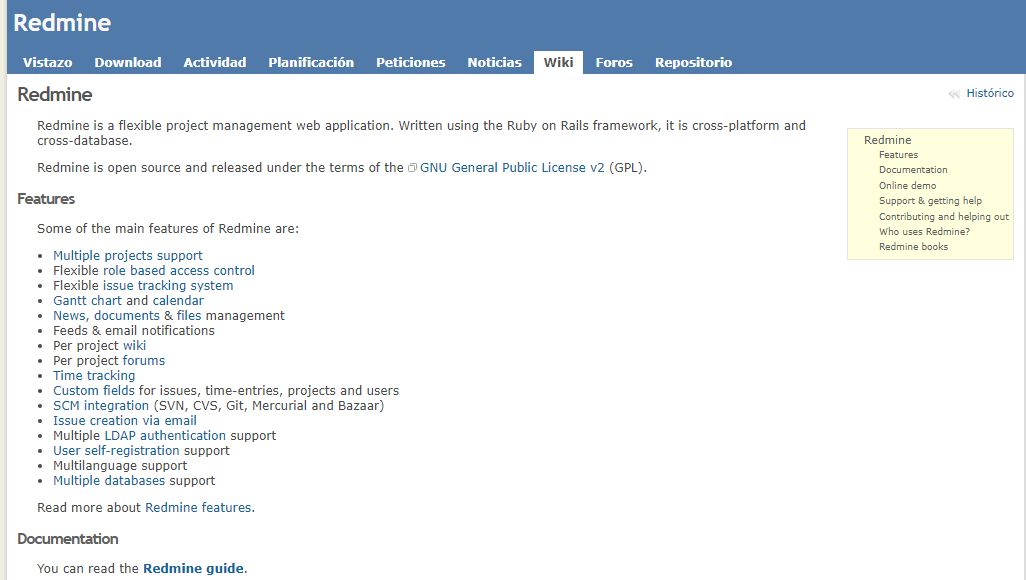1026x580 pixels.
Task: Click Issue creation via email link
Action: pyautogui.click(x=124, y=421)
